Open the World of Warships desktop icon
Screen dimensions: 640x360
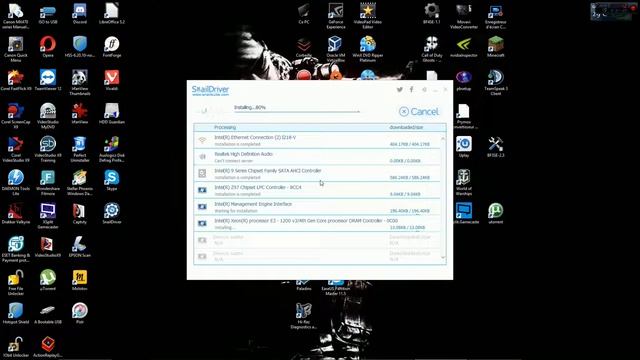coord(464,183)
